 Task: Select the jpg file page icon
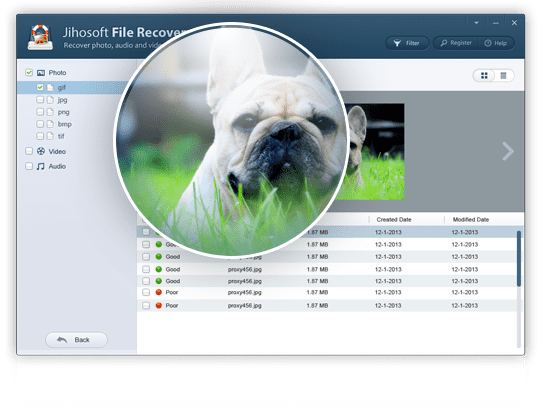(50, 100)
